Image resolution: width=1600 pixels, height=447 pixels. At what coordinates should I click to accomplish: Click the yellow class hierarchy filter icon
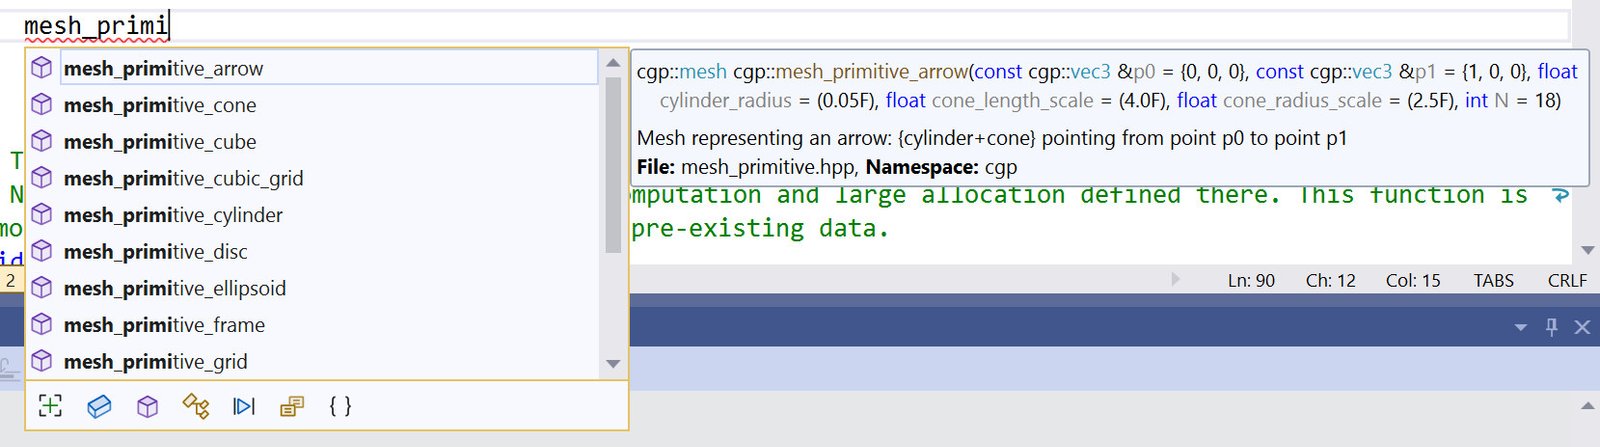[196, 406]
